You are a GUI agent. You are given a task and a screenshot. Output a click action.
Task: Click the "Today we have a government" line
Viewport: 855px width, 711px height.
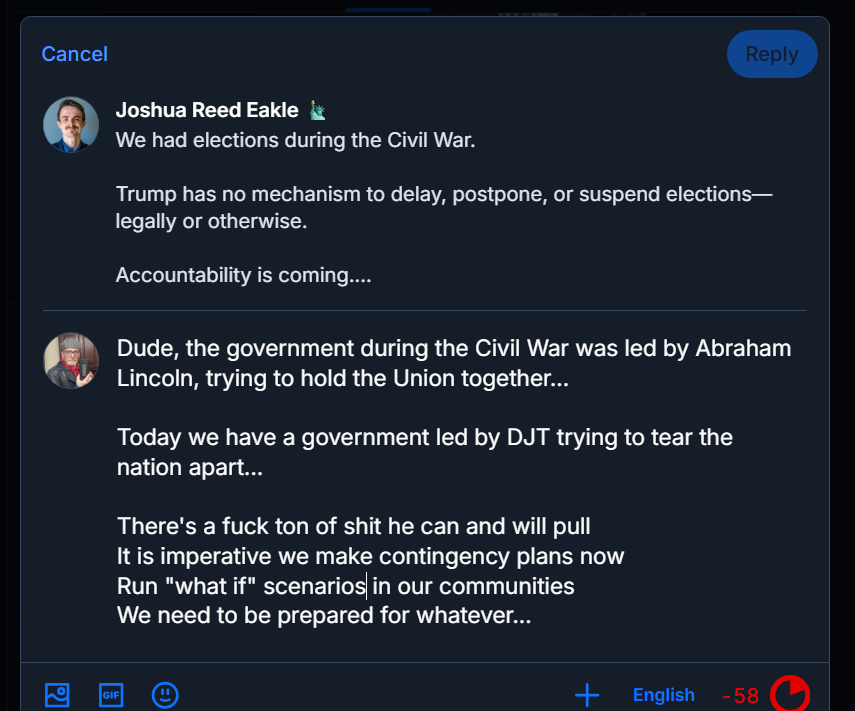tap(424, 438)
